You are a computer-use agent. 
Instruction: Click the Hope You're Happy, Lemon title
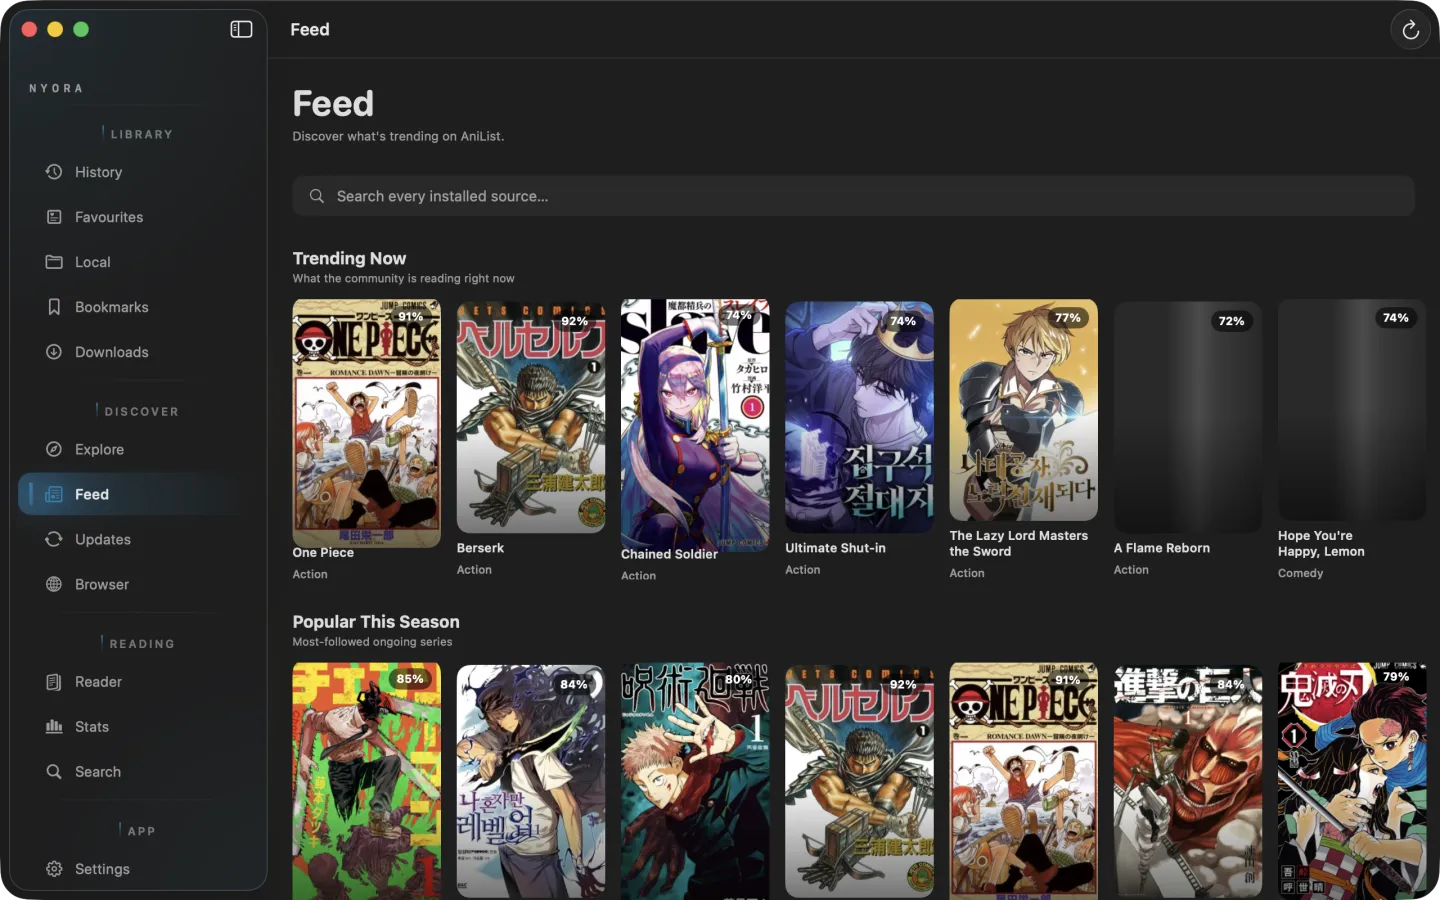1321,543
